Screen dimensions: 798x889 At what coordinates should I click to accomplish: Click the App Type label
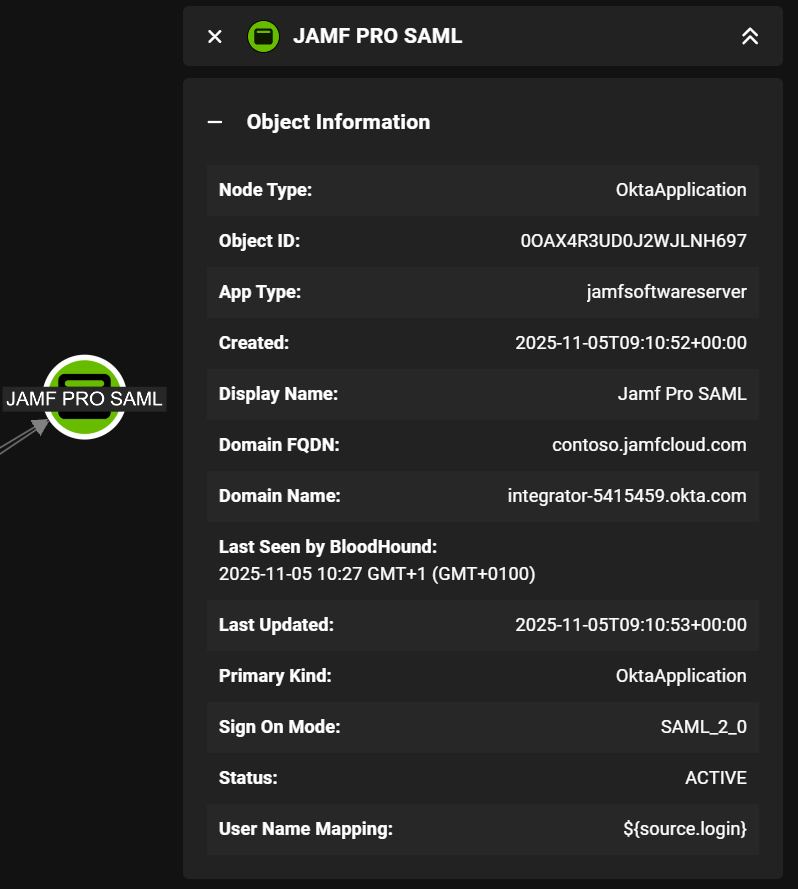260,292
